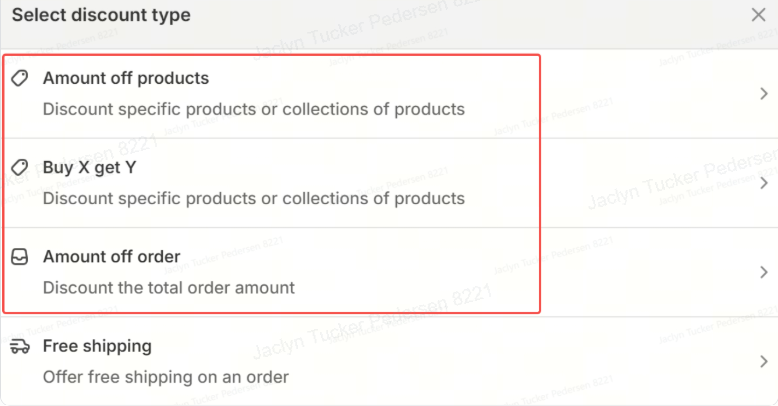Click "Offer free shipping on an order" text
The image size is (778, 406).
coord(165,377)
